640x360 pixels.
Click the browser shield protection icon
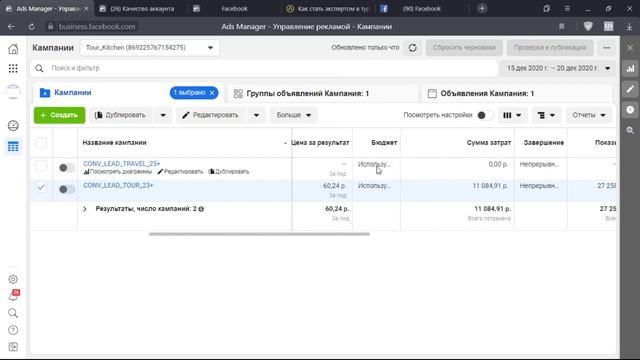pos(588,27)
